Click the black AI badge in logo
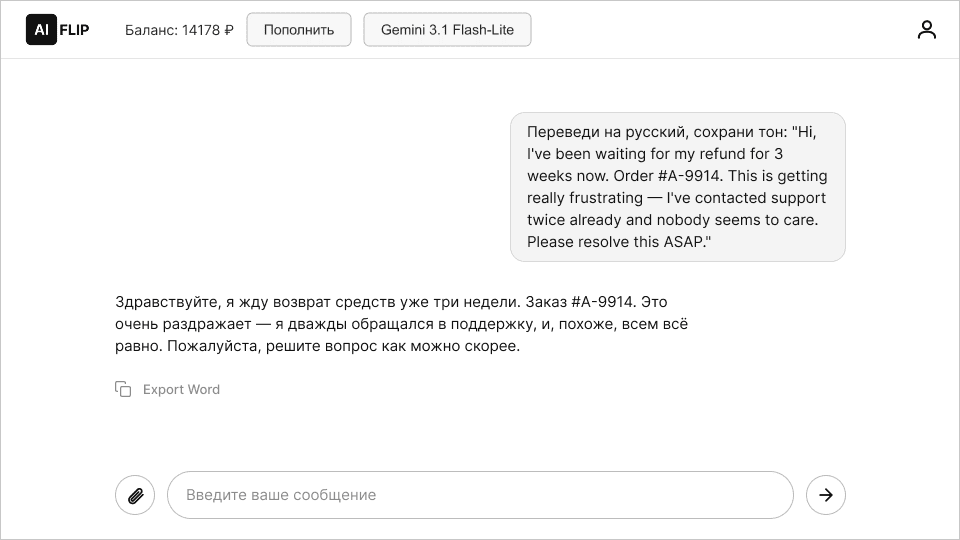Image resolution: width=960 pixels, height=540 pixels. click(x=41, y=30)
